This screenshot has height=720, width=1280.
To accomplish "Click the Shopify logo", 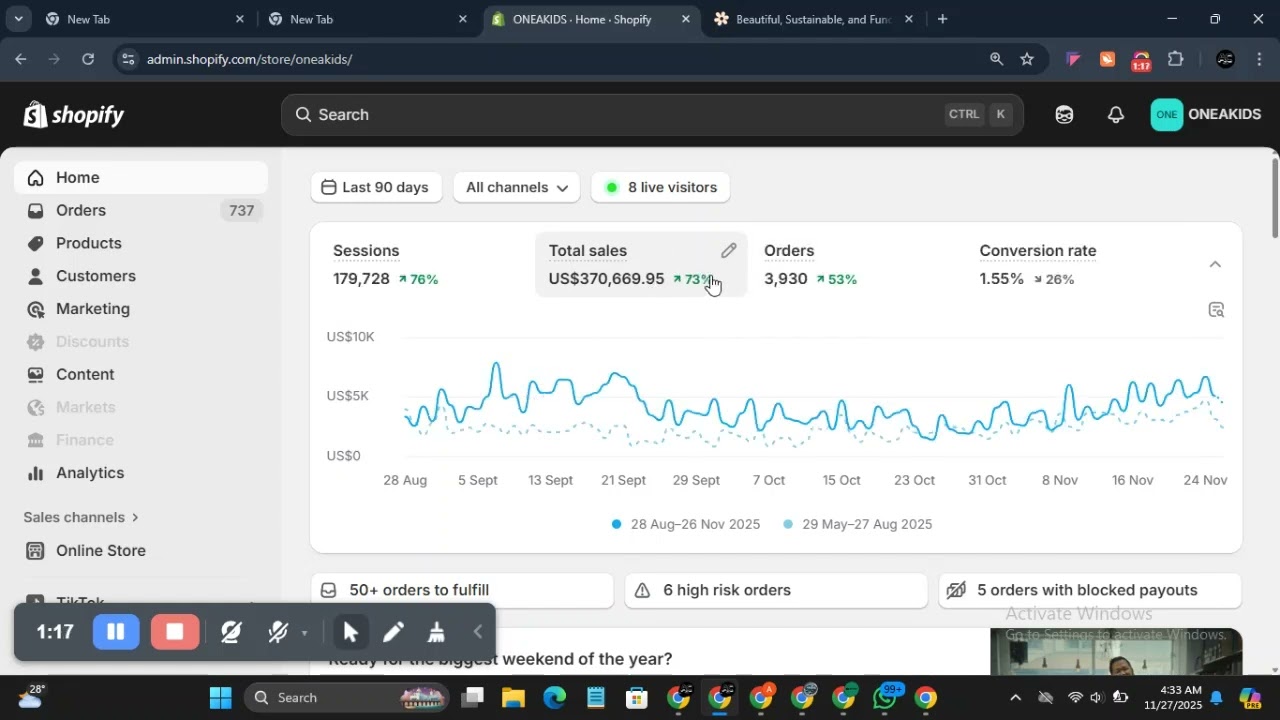I will tap(74, 115).
